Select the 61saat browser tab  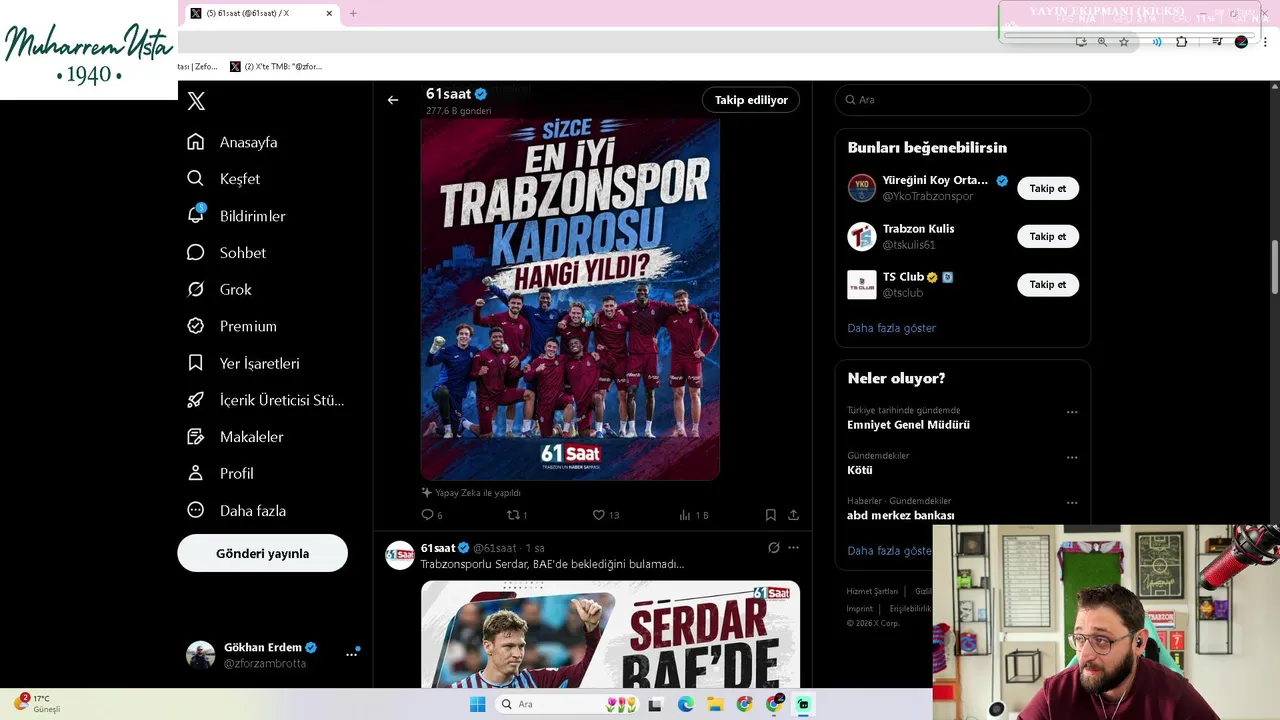pyautogui.click(x=258, y=13)
